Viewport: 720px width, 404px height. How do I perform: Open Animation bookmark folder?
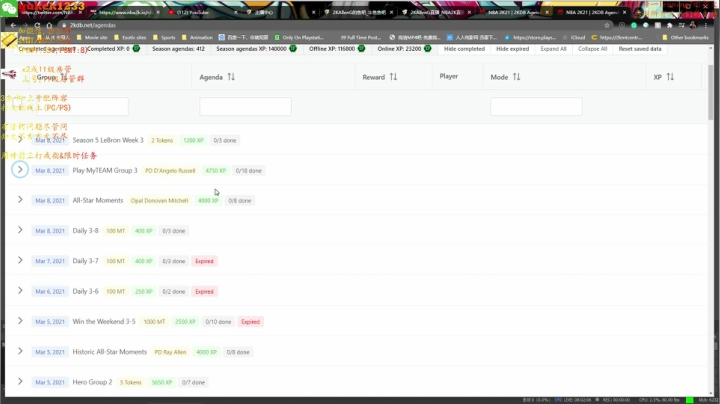[197, 38]
